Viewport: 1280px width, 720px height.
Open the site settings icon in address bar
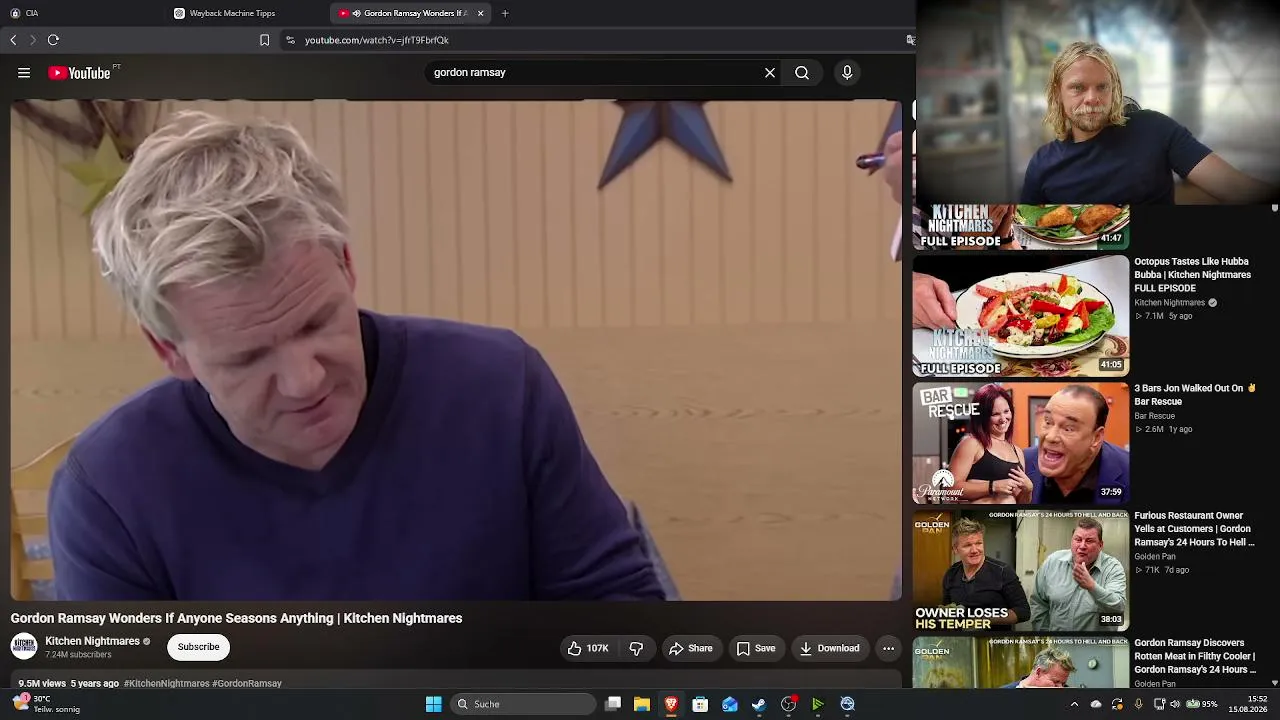290,40
